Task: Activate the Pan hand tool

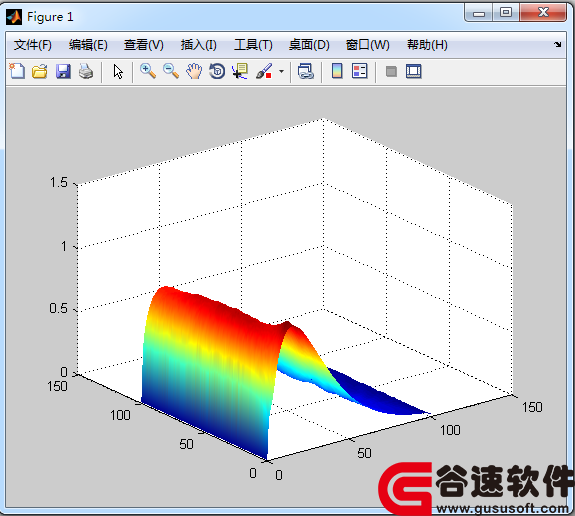Action: pos(194,71)
